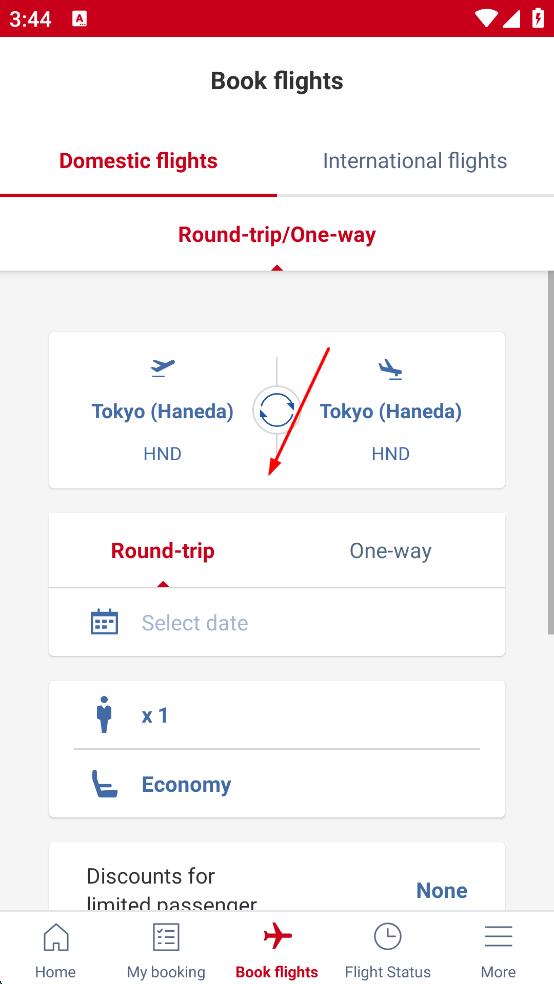
Task: Open My booking in bottom bar
Action: tap(166, 949)
